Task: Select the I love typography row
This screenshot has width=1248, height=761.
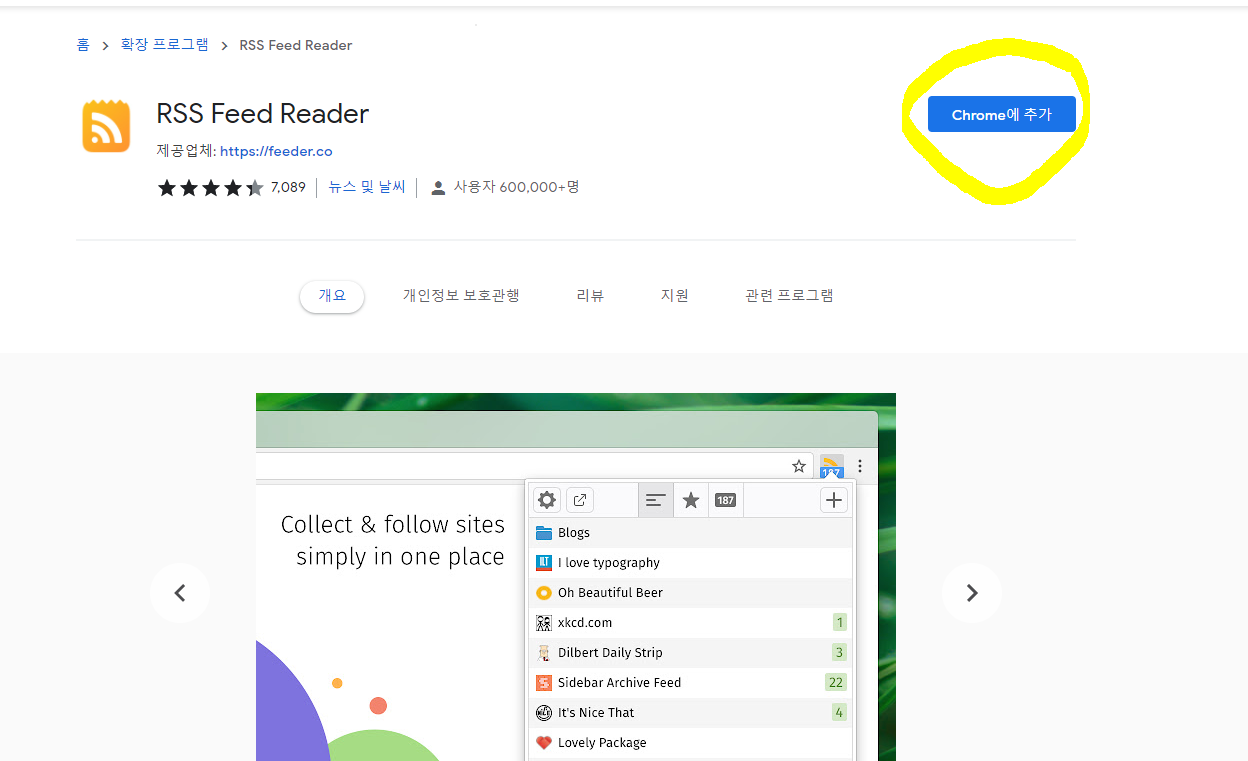Action: (690, 563)
